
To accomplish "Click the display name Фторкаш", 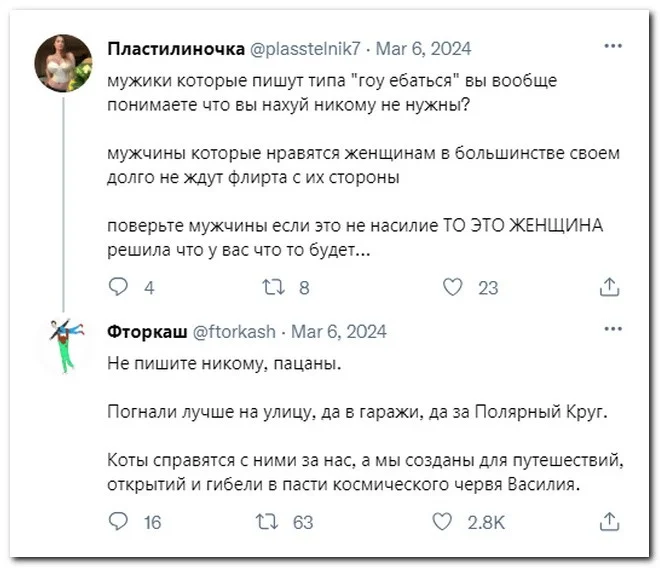I will coord(144,332).
